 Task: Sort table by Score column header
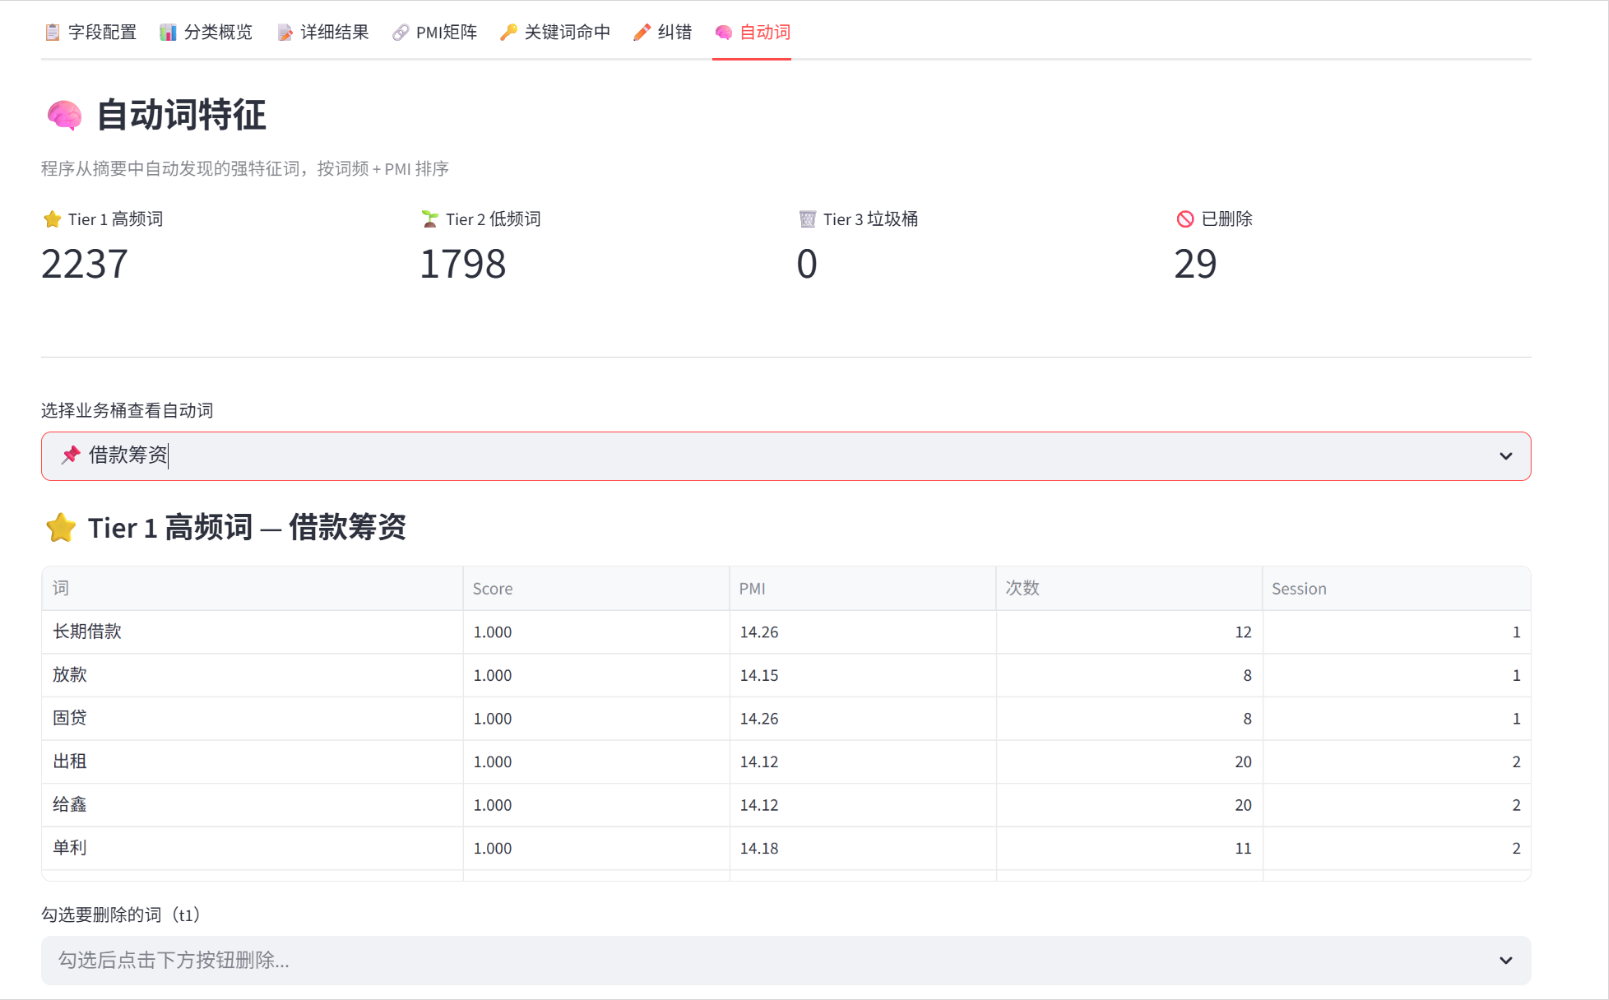coord(596,588)
